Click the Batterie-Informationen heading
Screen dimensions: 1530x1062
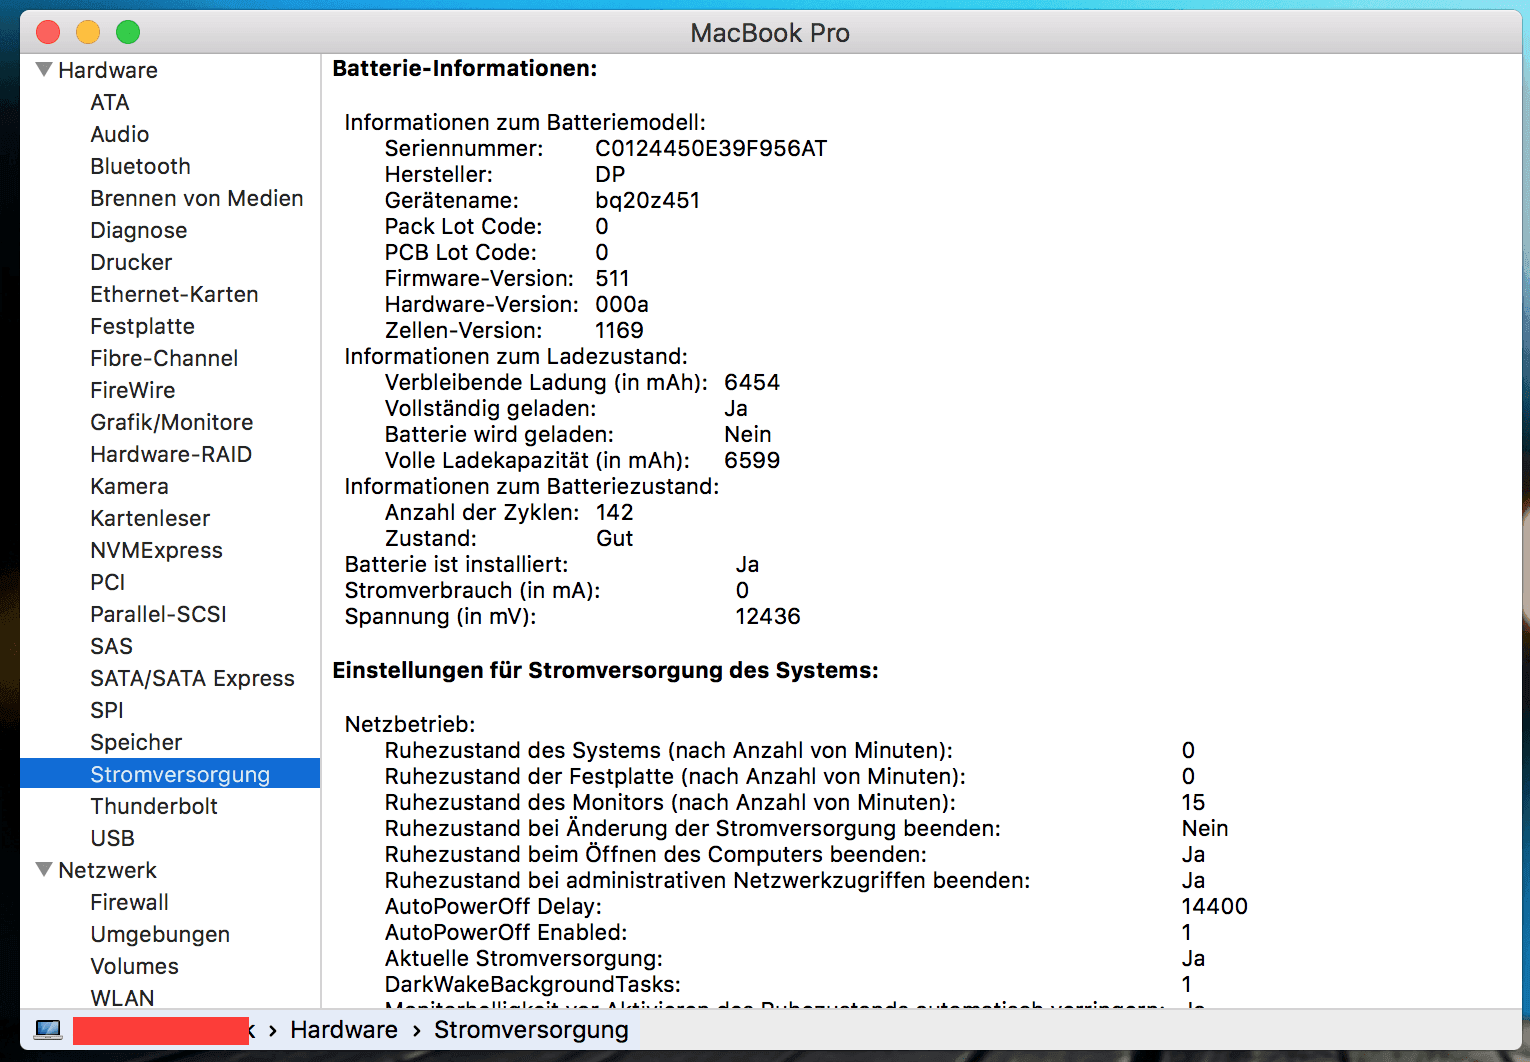click(465, 68)
